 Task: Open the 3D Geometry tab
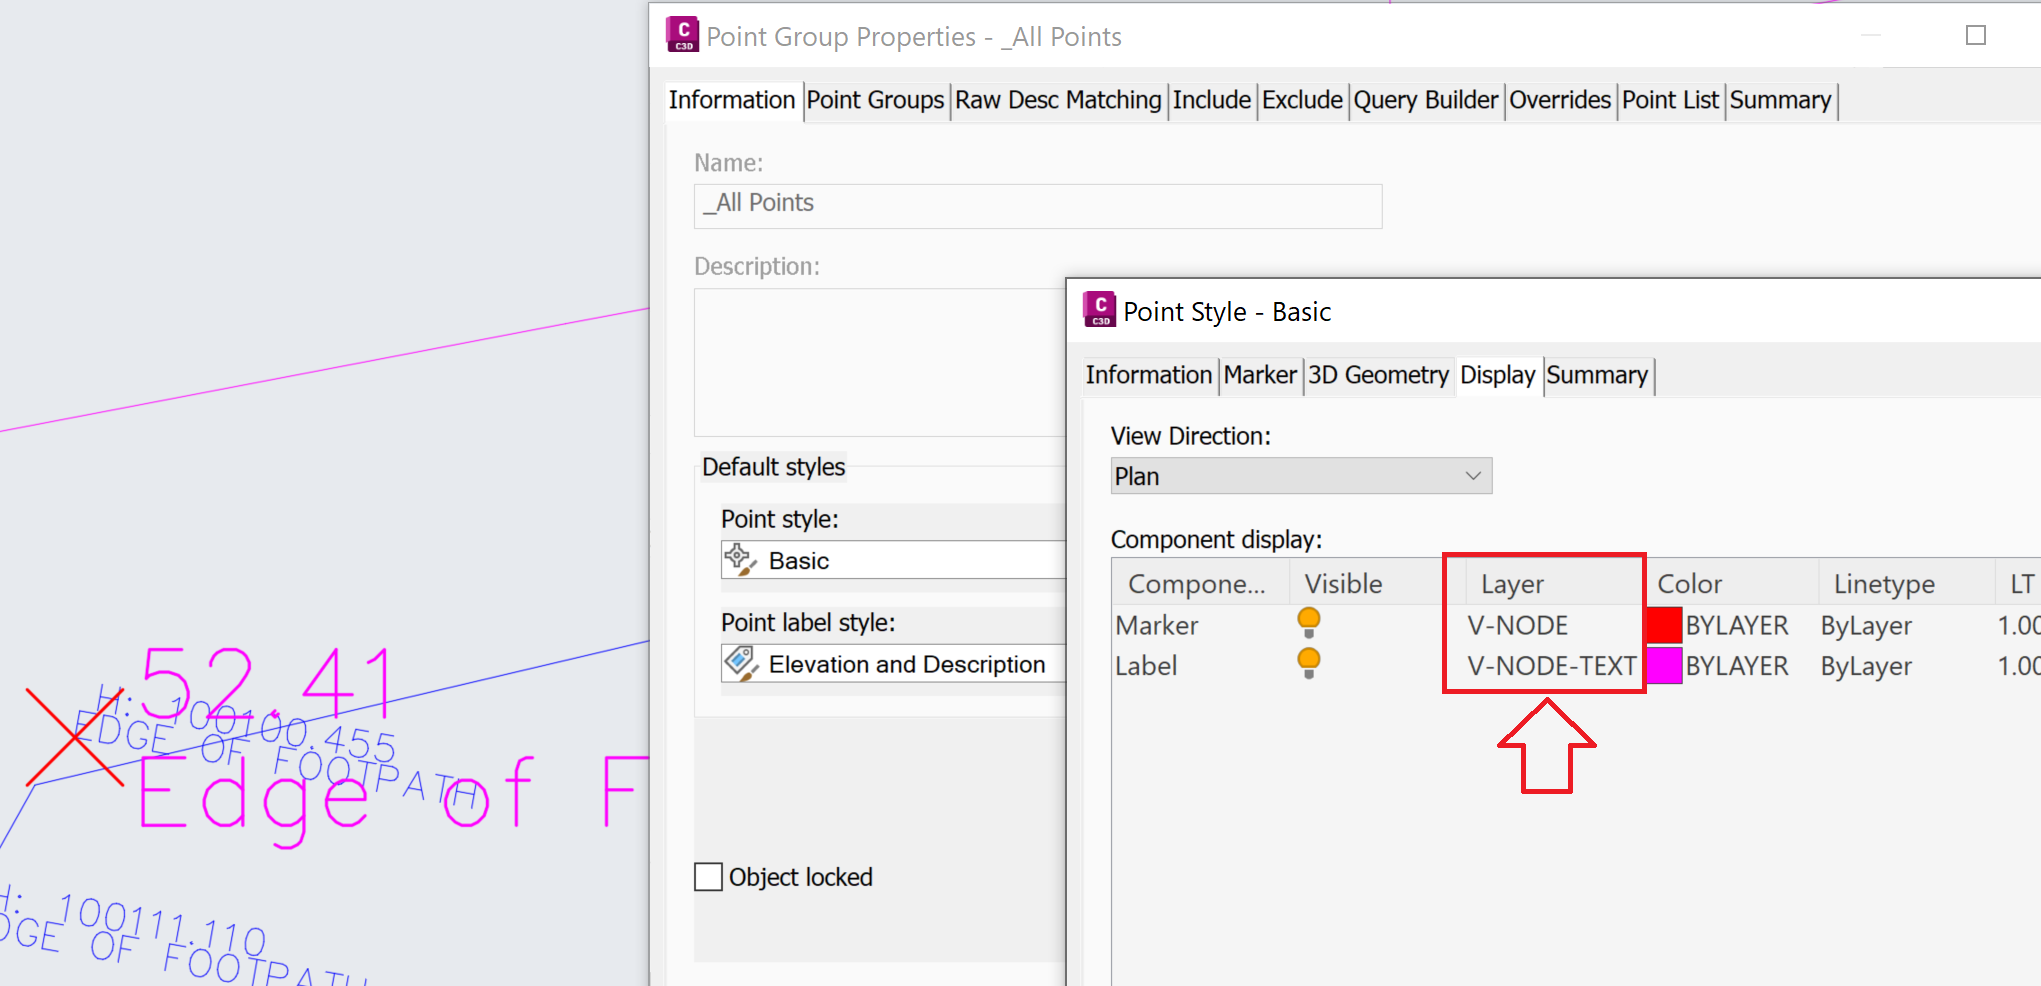[1379, 375]
